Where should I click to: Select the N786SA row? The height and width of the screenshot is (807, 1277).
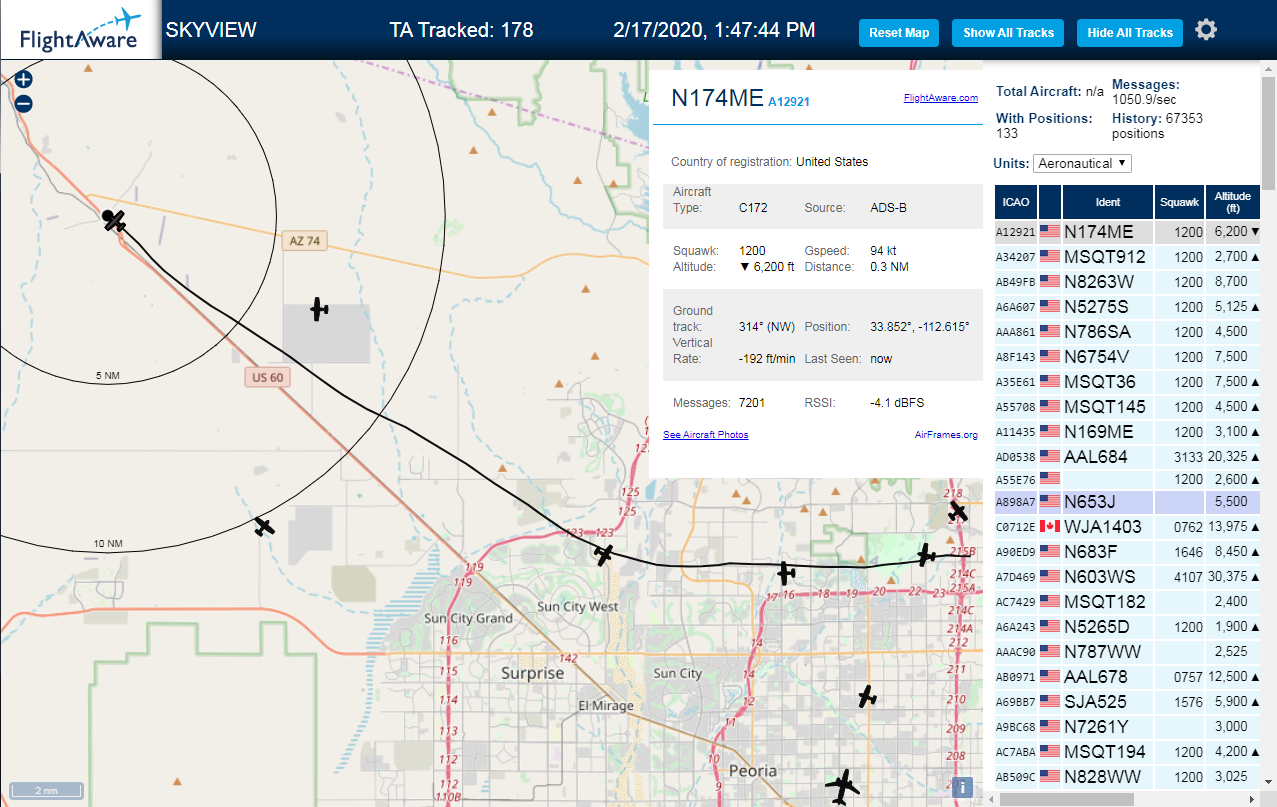(x=1127, y=332)
